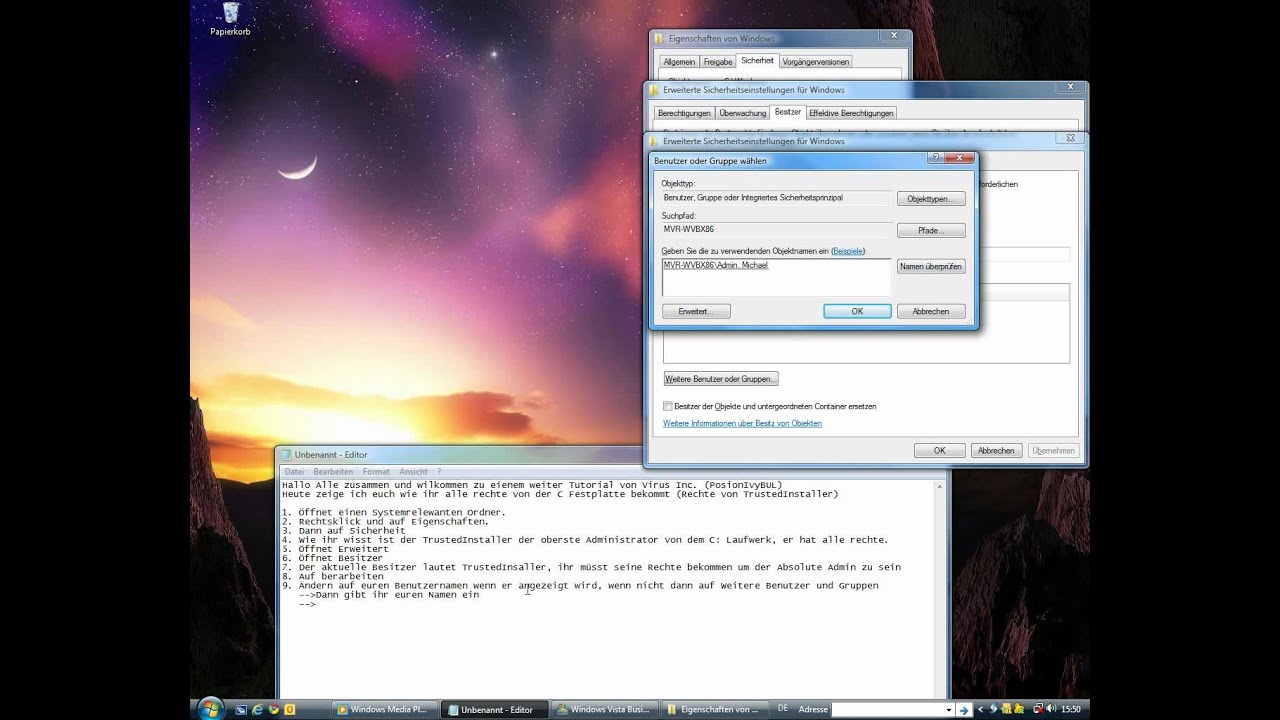Switch to Eigenschaften von taskbar button
Viewport: 1280px width, 720px height.
(x=714, y=709)
